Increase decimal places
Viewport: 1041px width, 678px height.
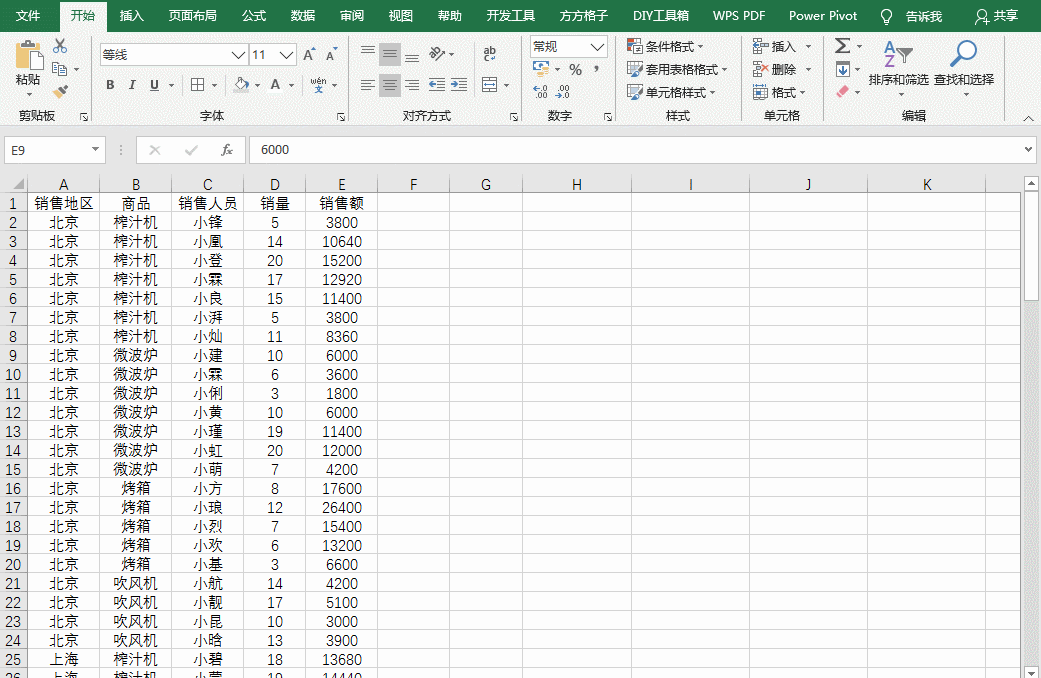click(x=540, y=92)
